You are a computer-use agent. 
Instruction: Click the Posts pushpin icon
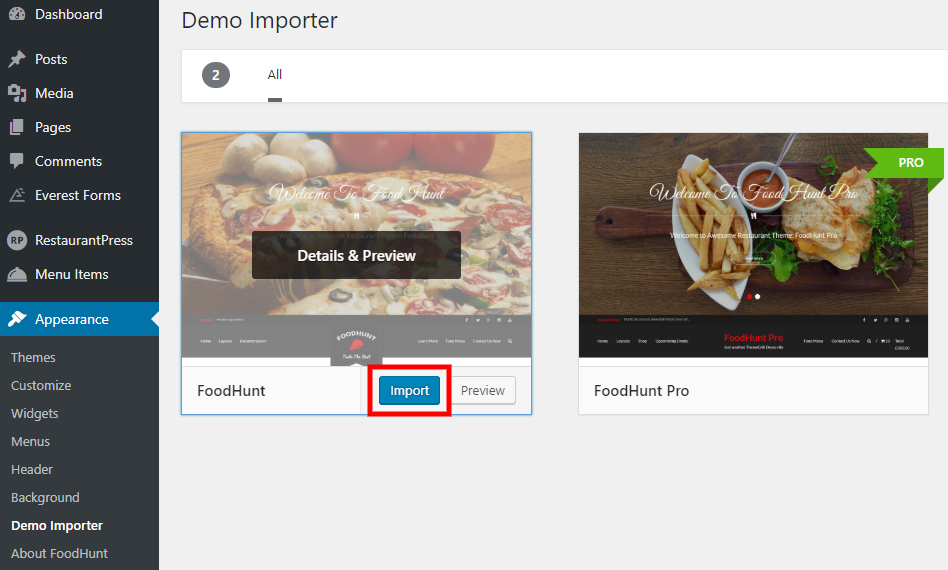click(x=17, y=59)
